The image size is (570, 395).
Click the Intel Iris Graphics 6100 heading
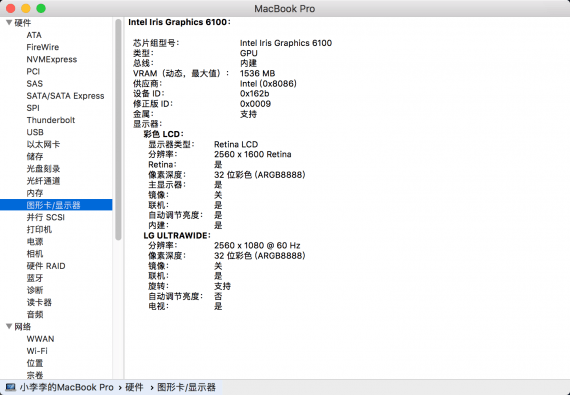pyautogui.click(x=179, y=22)
